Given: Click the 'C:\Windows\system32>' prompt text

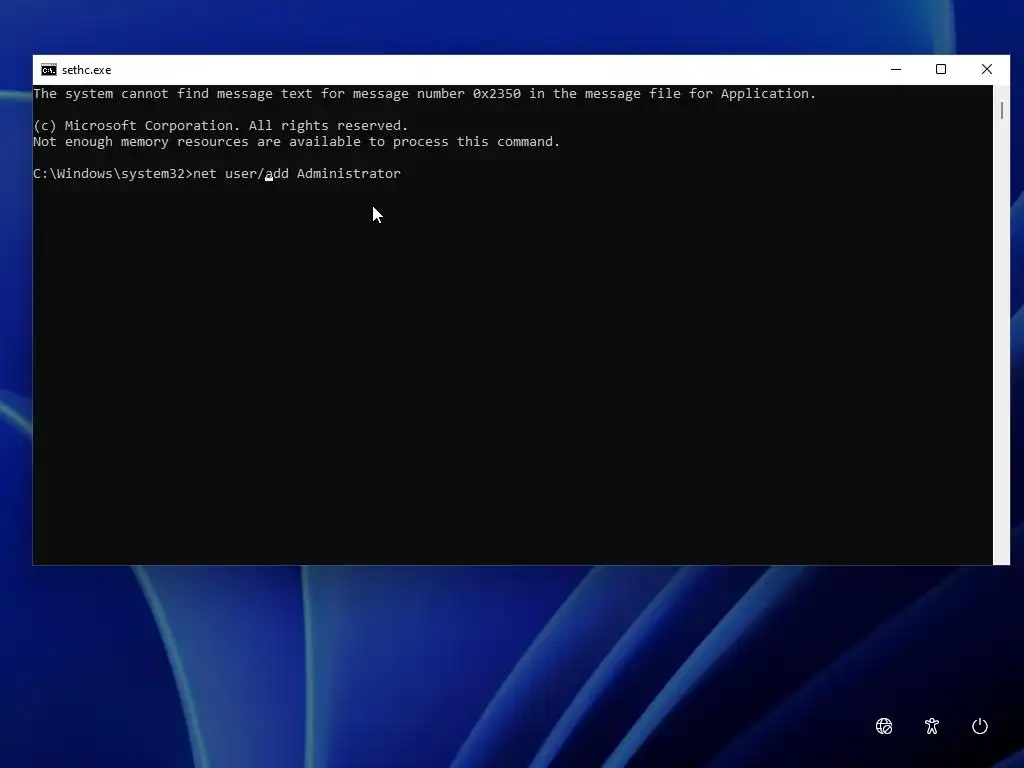Looking at the screenshot, I should [113, 174].
